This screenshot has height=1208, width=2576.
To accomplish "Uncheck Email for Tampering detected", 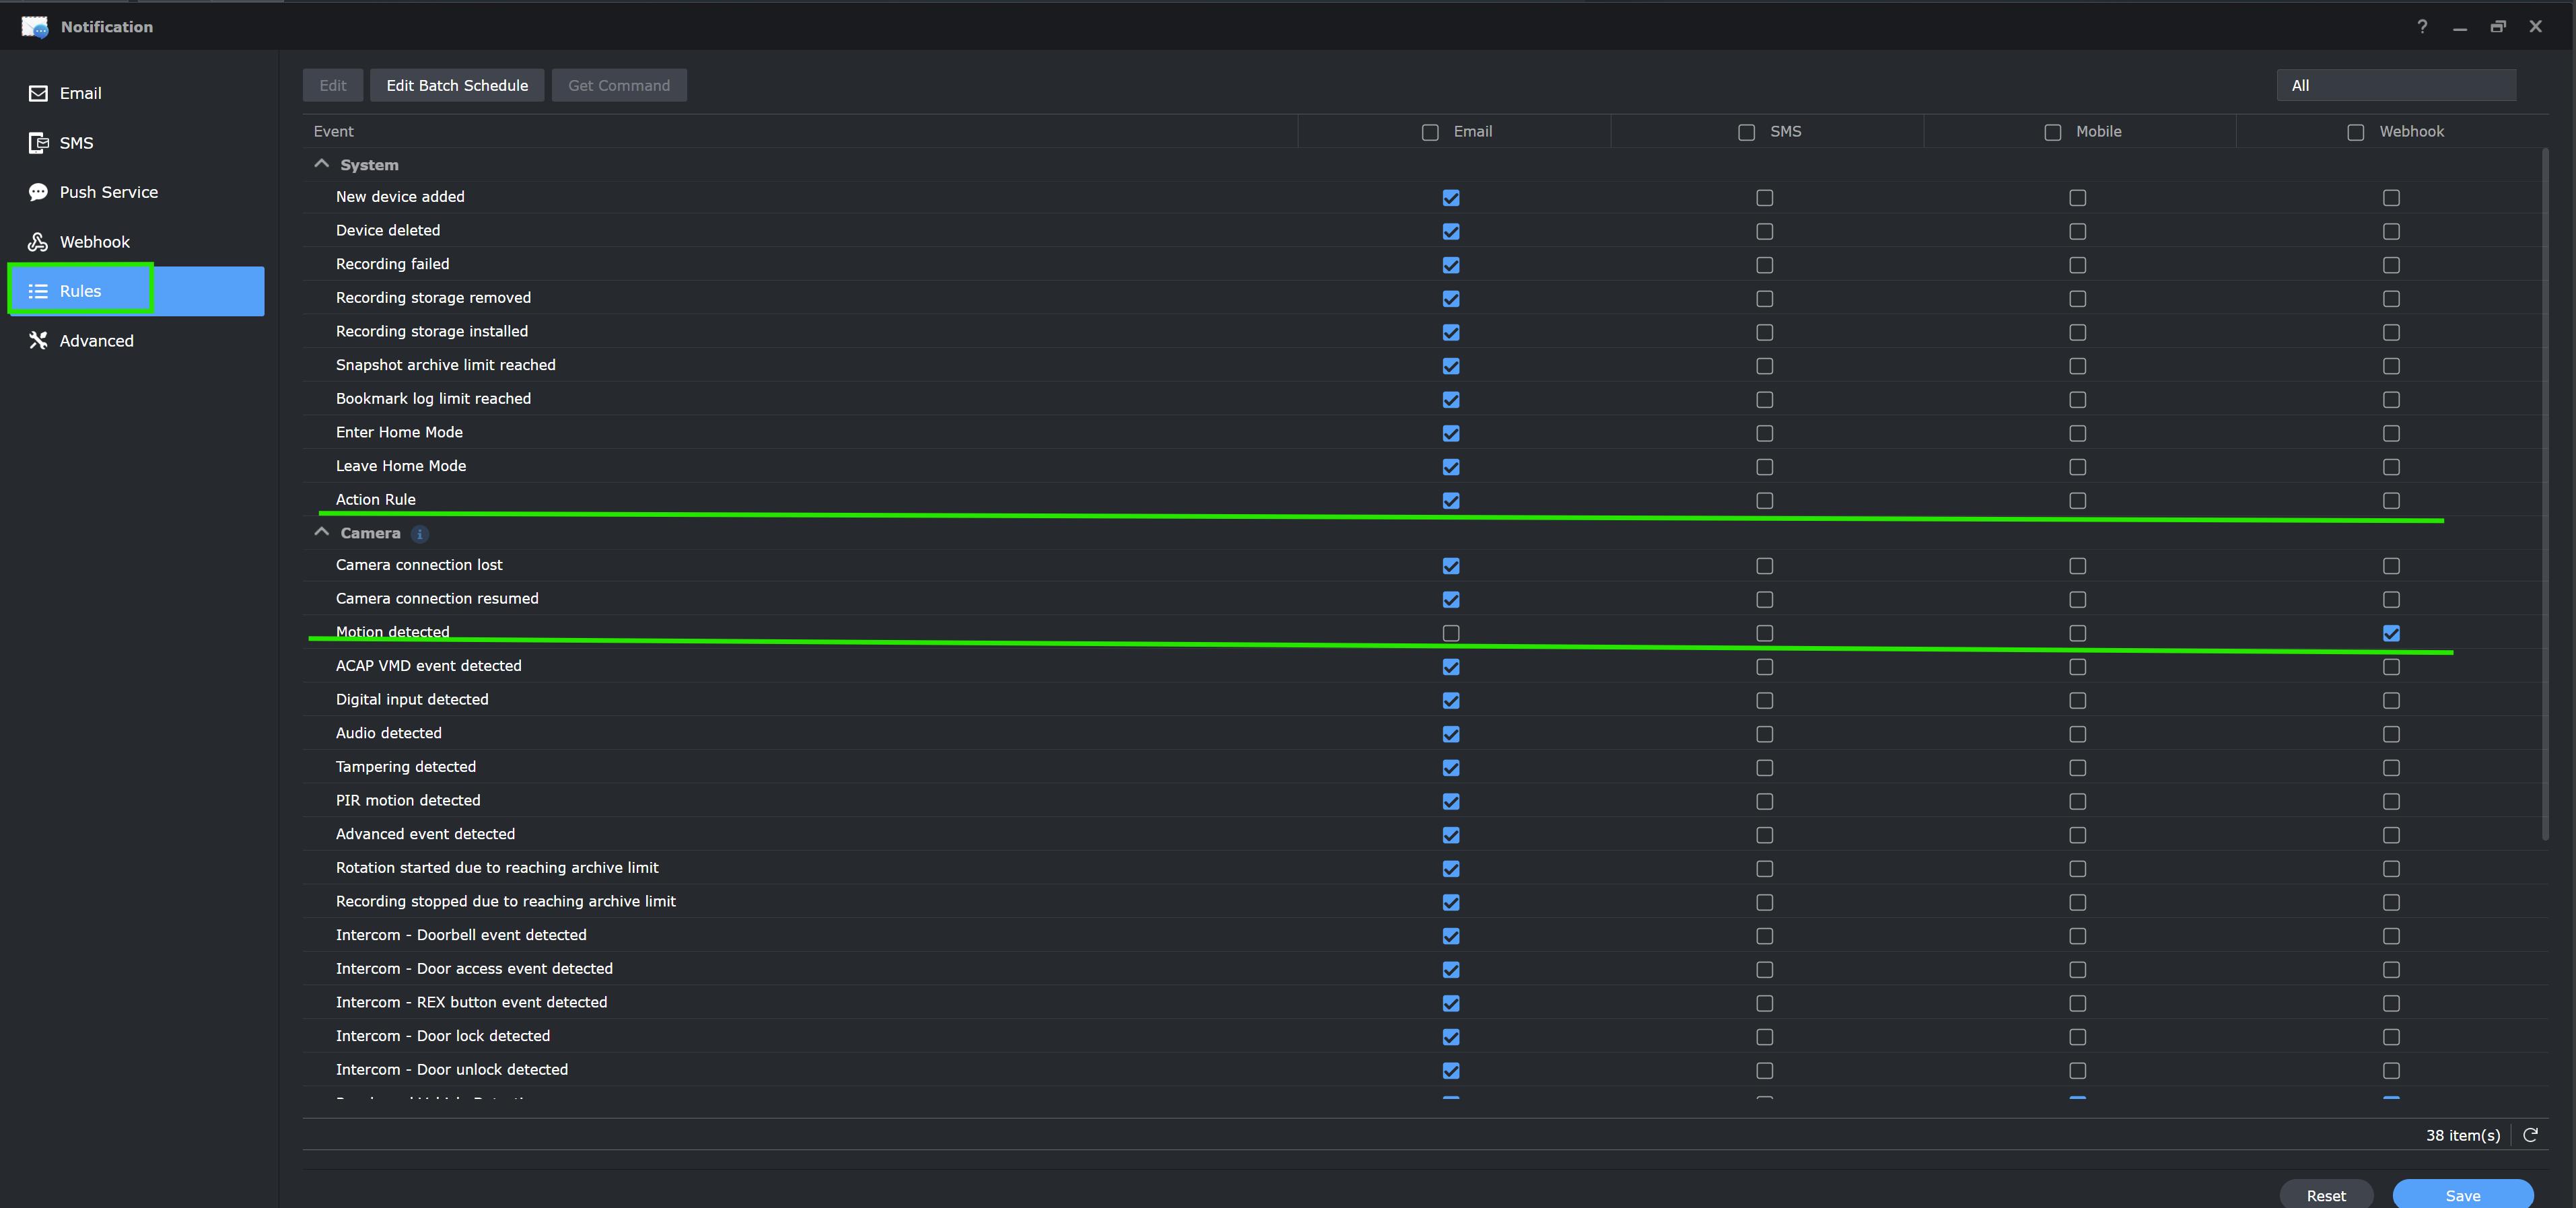I will coord(1451,768).
